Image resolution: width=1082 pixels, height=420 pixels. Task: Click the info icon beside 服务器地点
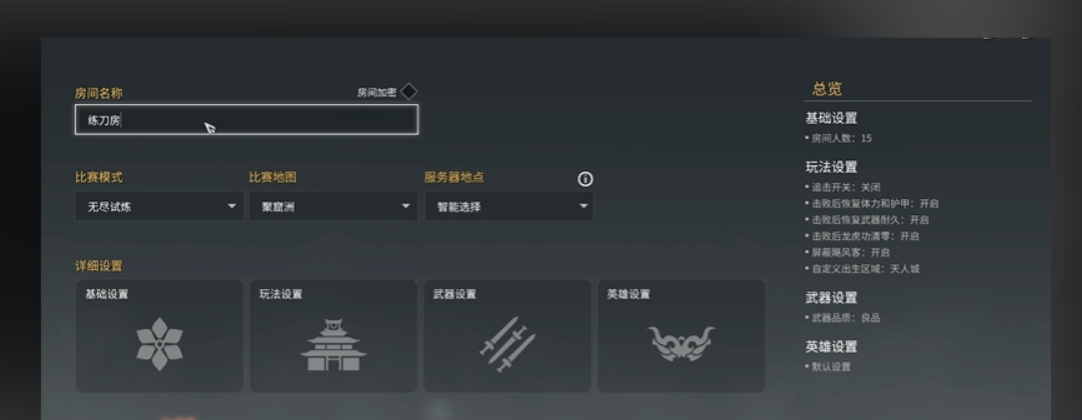[x=585, y=179]
